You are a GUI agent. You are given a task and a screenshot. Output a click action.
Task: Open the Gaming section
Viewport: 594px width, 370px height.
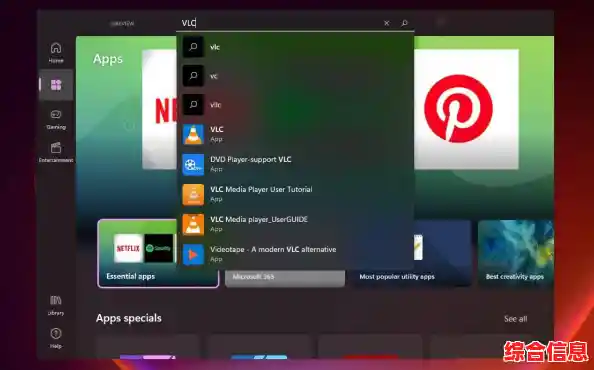tap(56, 119)
